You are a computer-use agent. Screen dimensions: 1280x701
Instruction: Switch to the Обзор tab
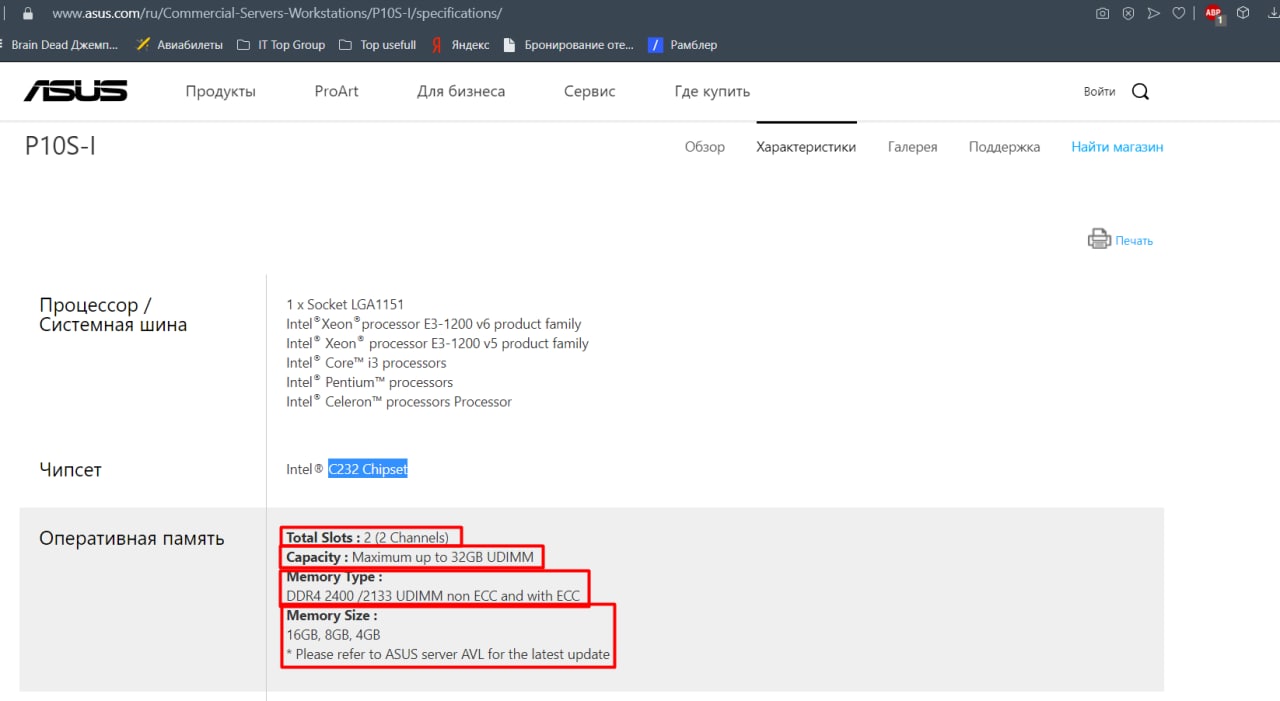point(705,147)
